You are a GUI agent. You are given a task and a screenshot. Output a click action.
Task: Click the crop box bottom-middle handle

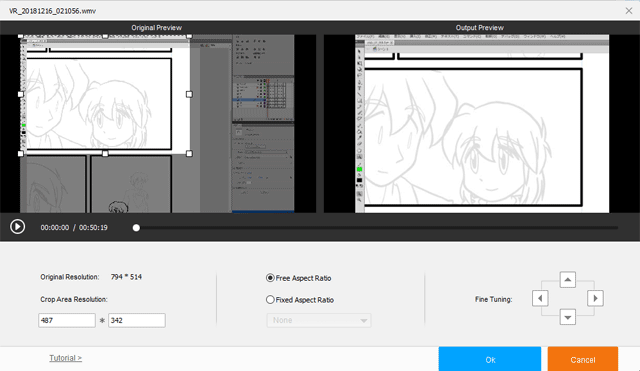105,153
